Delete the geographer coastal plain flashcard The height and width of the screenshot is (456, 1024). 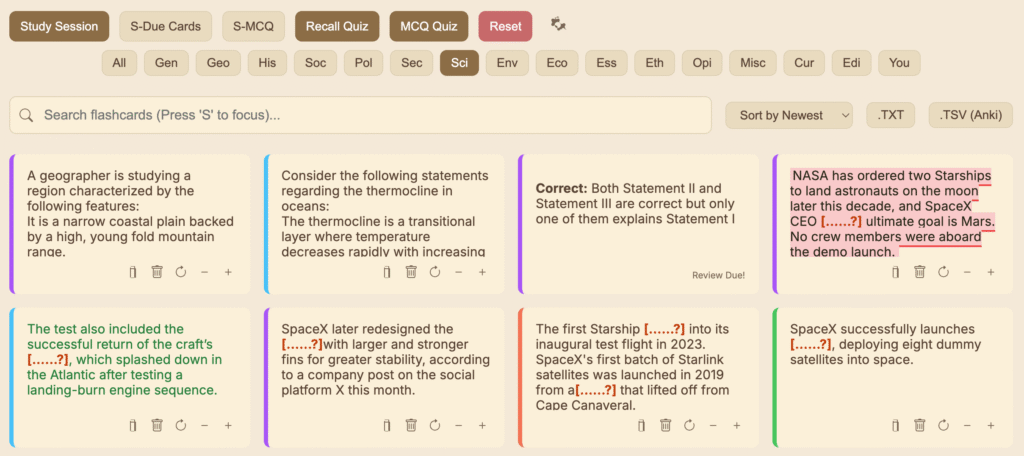click(x=157, y=272)
